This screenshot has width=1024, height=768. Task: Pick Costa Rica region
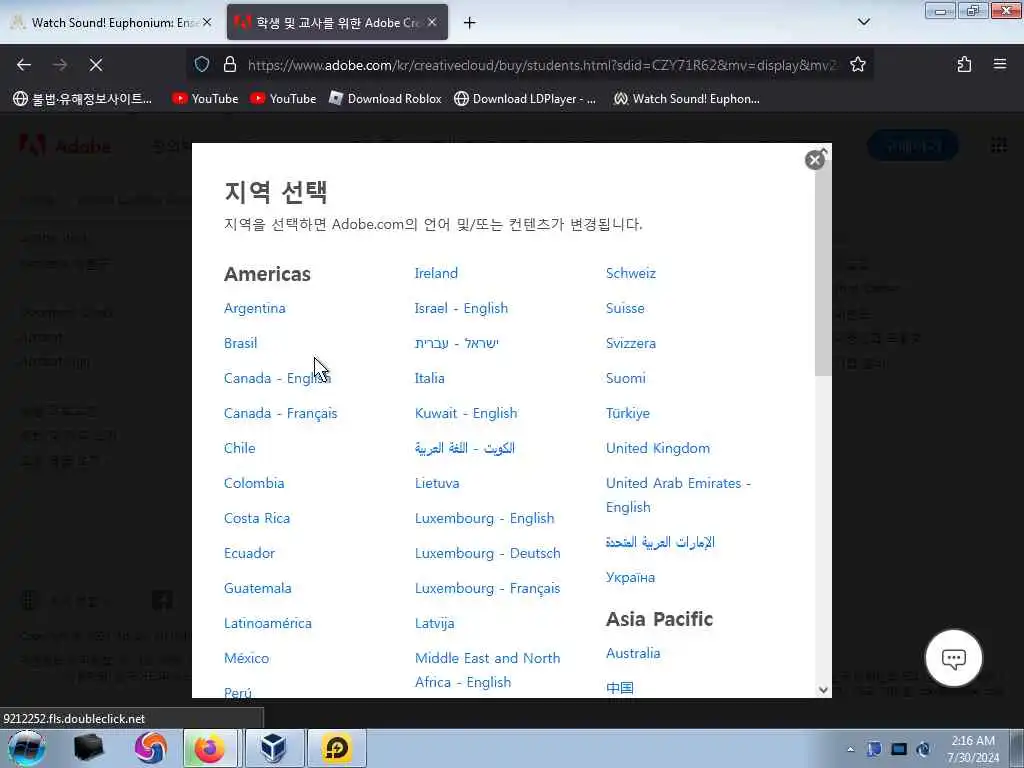pyautogui.click(x=257, y=519)
